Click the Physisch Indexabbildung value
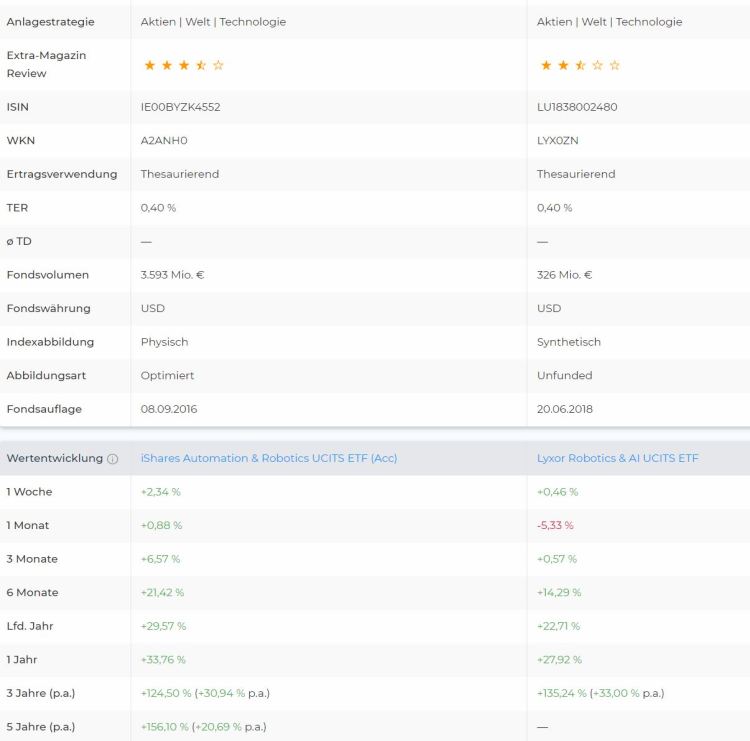Viewport: 750px width, 741px height. point(164,342)
